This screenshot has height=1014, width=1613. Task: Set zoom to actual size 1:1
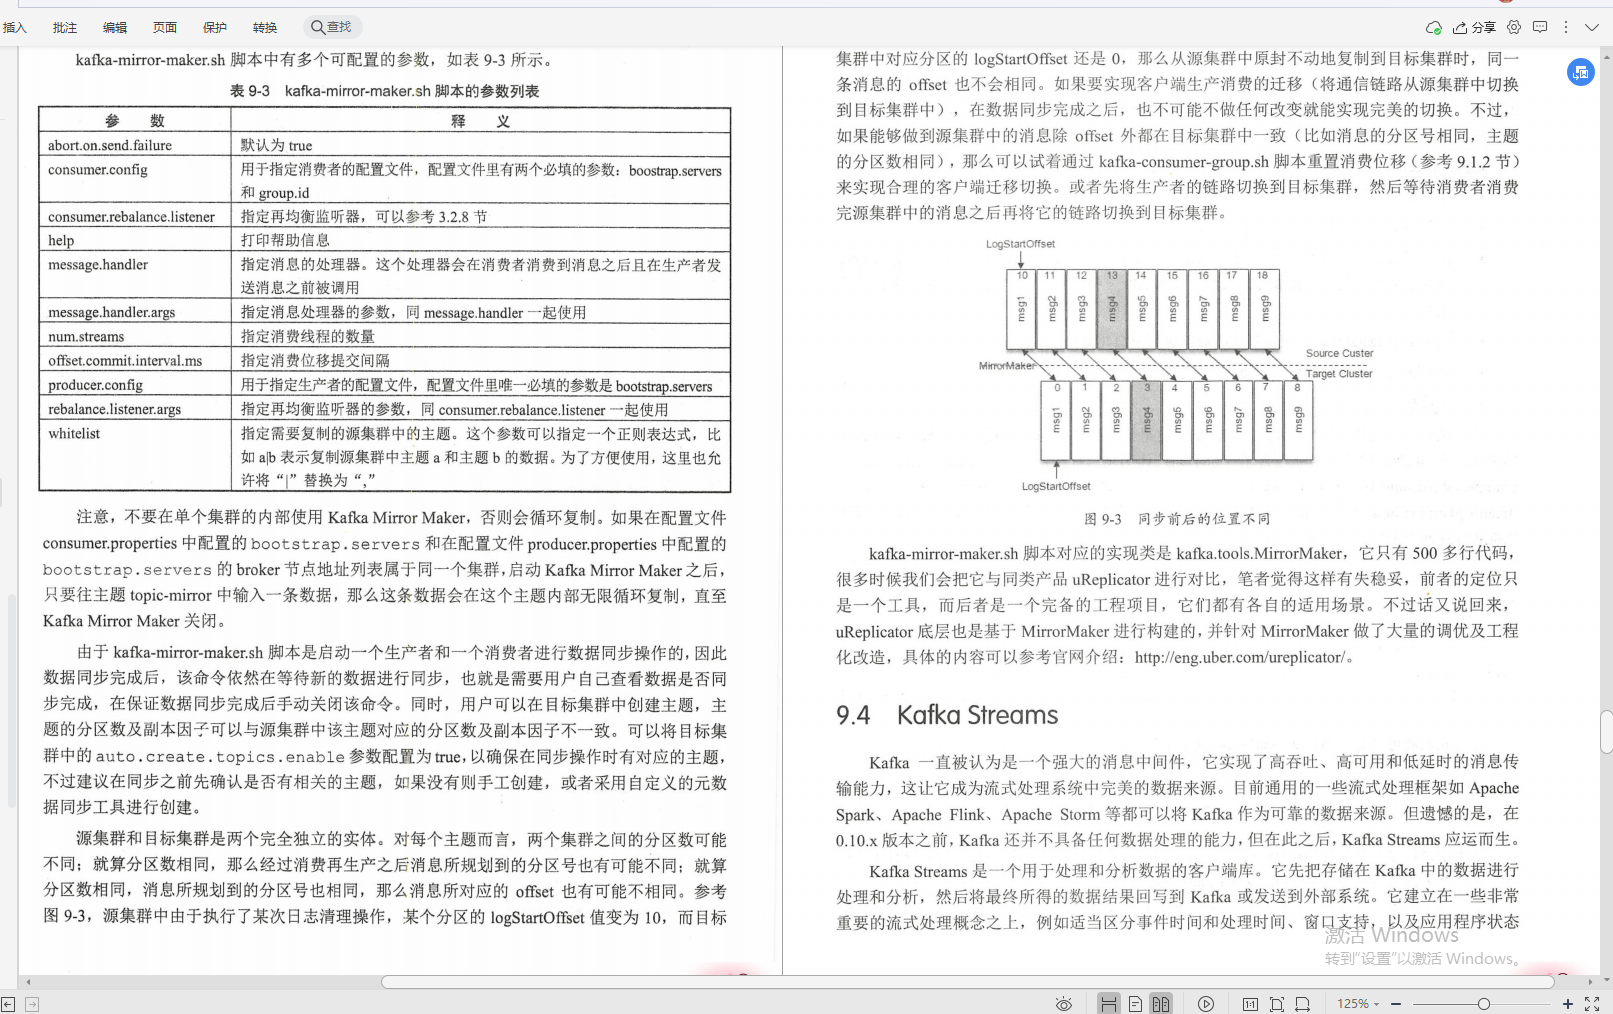[x=1250, y=1004]
